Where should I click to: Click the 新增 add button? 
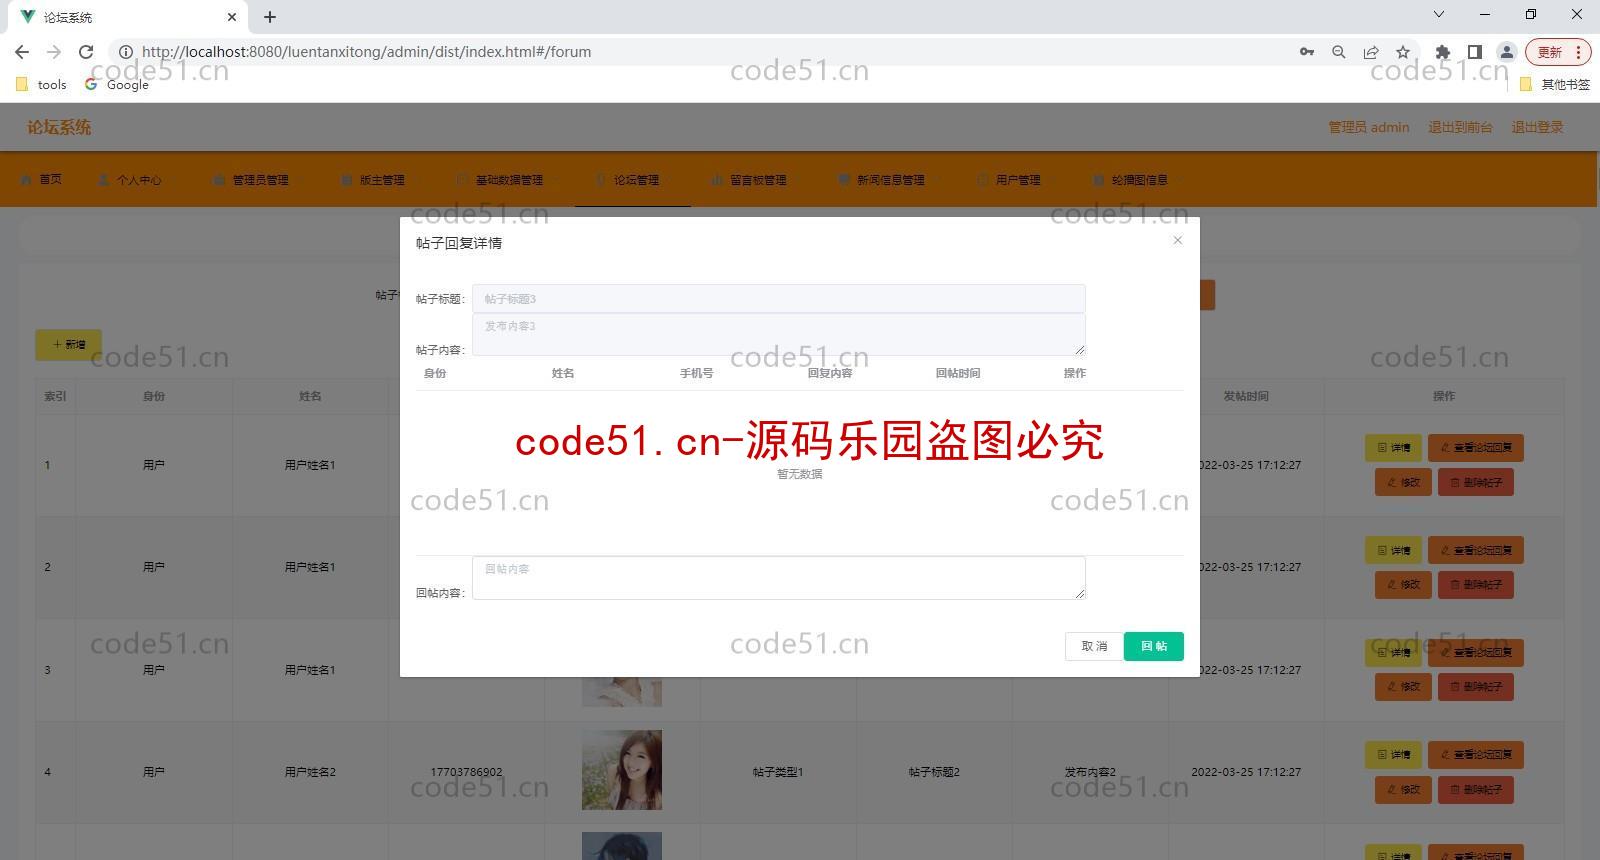[x=69, y=344]
